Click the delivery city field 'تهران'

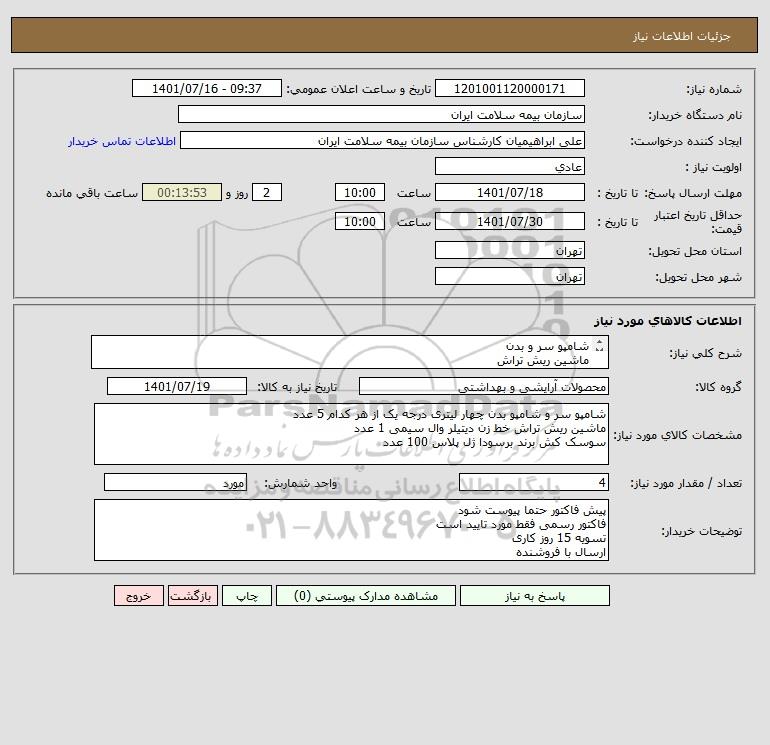(510, 277)
